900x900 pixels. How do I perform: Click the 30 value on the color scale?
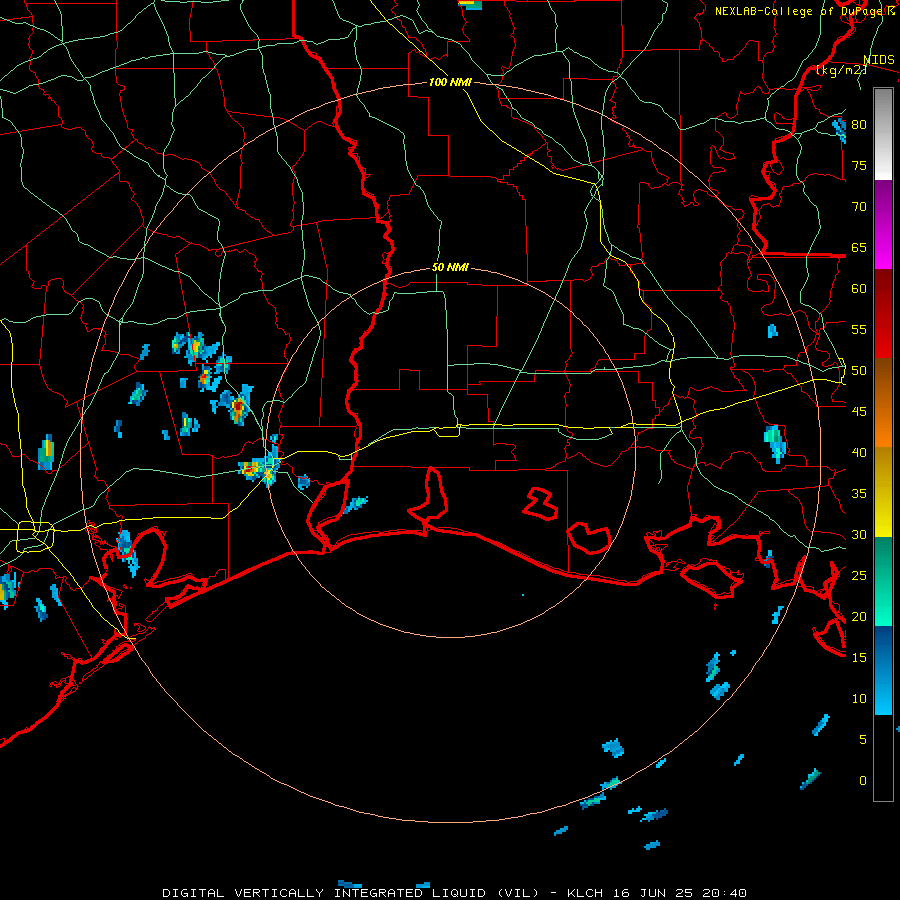click(859, 534)
